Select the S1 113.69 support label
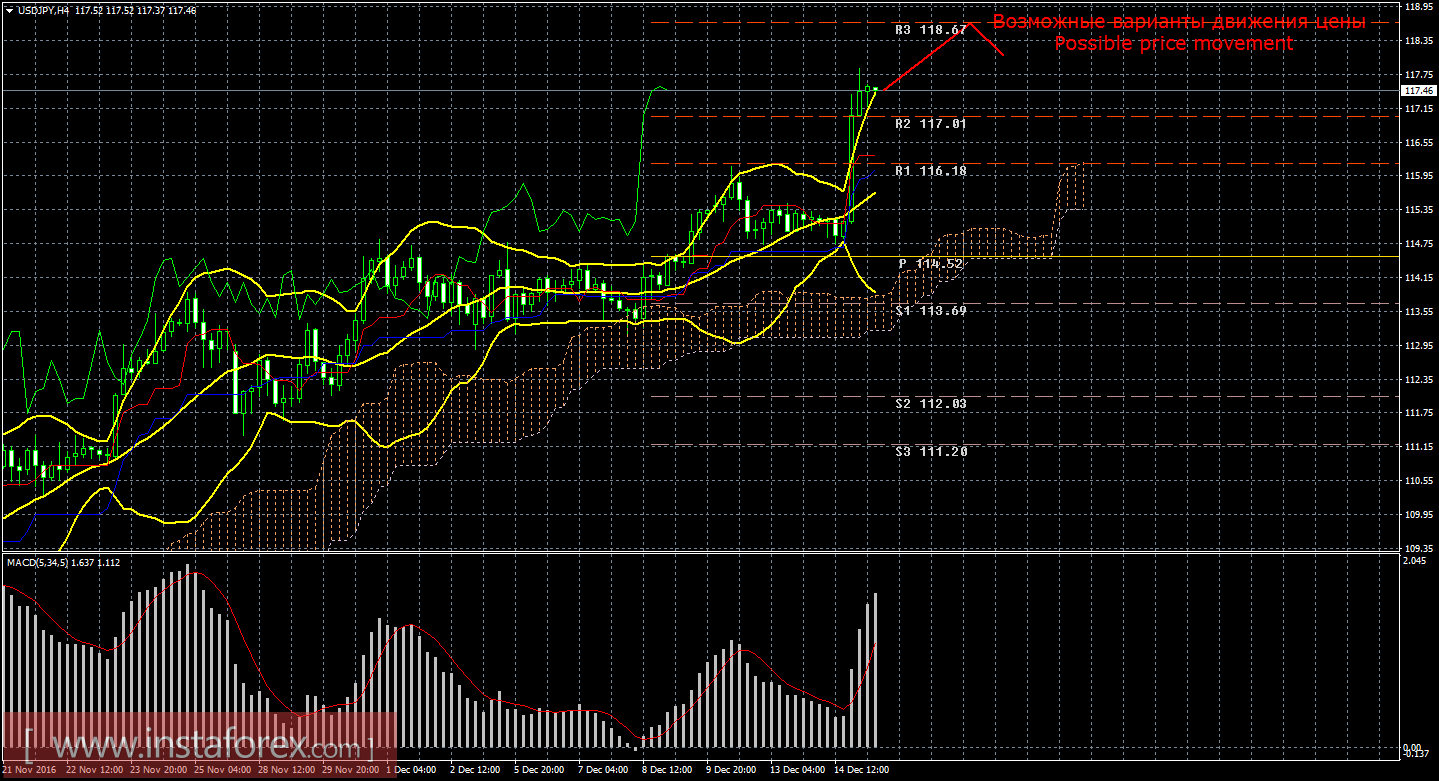 931,311
